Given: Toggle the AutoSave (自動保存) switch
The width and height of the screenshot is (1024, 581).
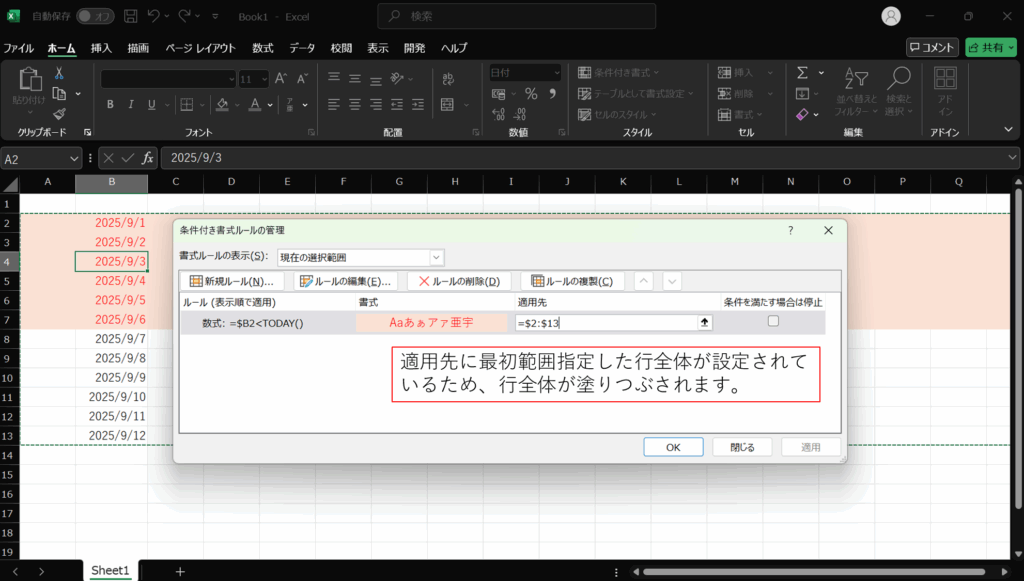Looking at the screenshot, I should (95, 16).
